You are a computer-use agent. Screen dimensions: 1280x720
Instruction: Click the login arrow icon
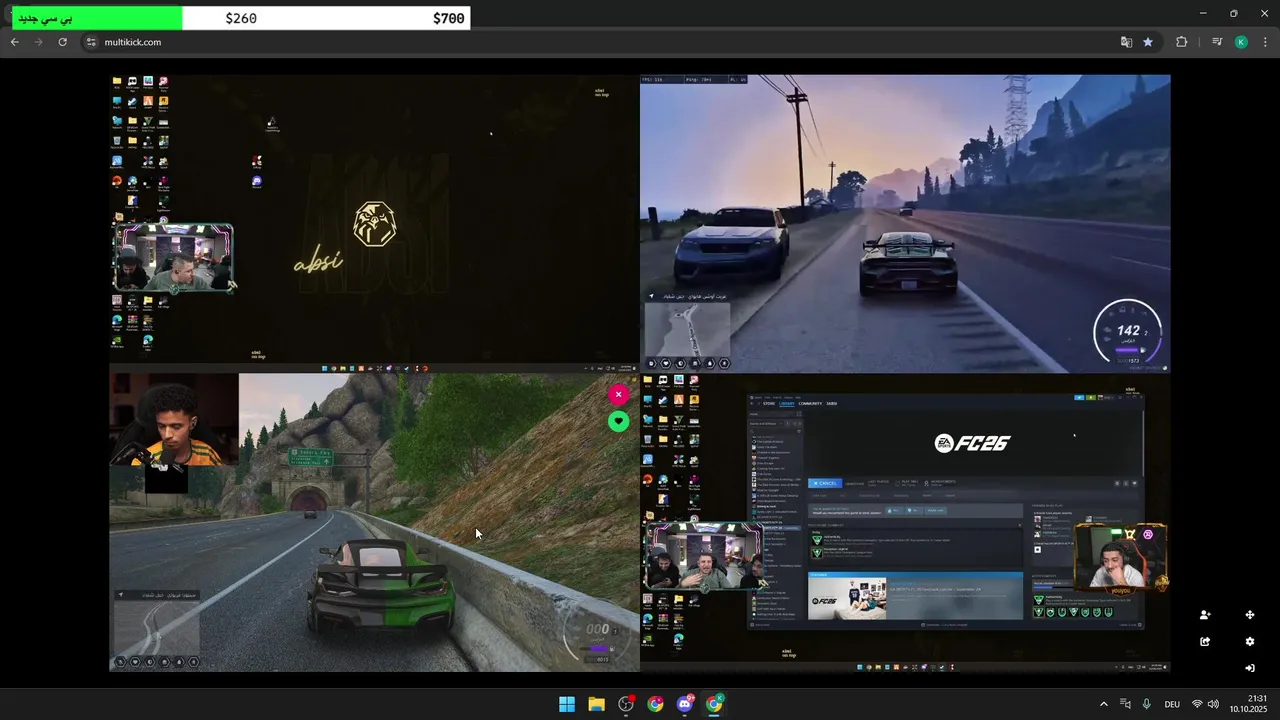coord(1250,668)
